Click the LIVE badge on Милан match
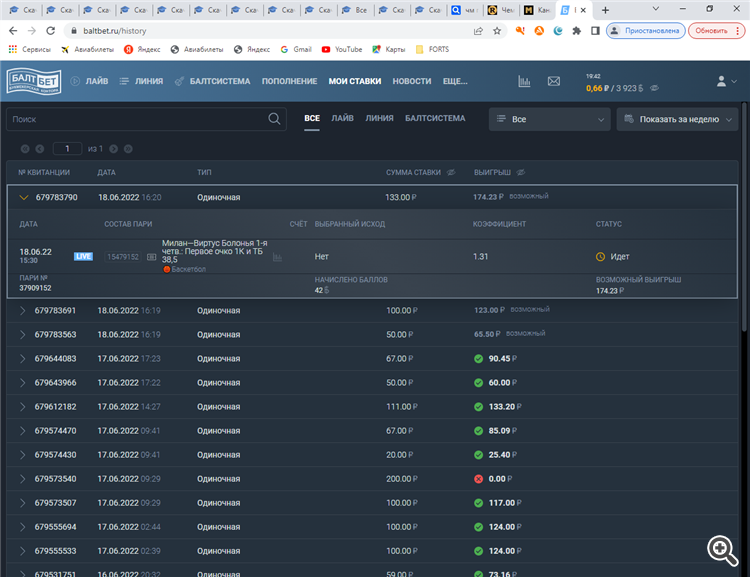Image resolution: width=750 pixels, height=577 pixels. click(83, 256)
